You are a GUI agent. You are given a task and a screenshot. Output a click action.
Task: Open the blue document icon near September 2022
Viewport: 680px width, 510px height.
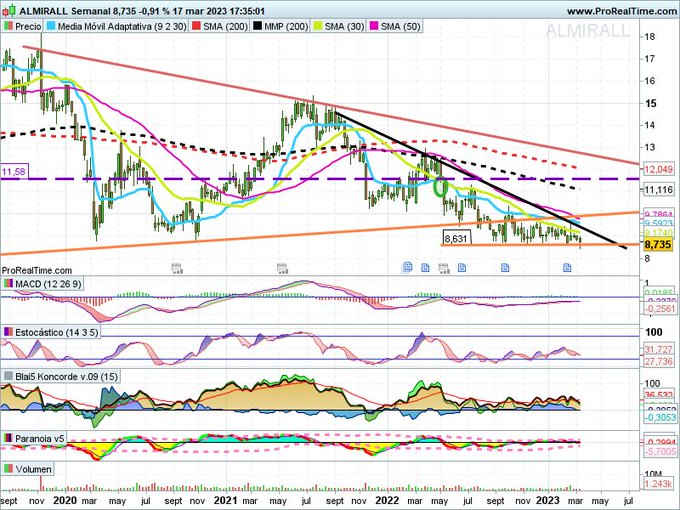coord(505,267)
